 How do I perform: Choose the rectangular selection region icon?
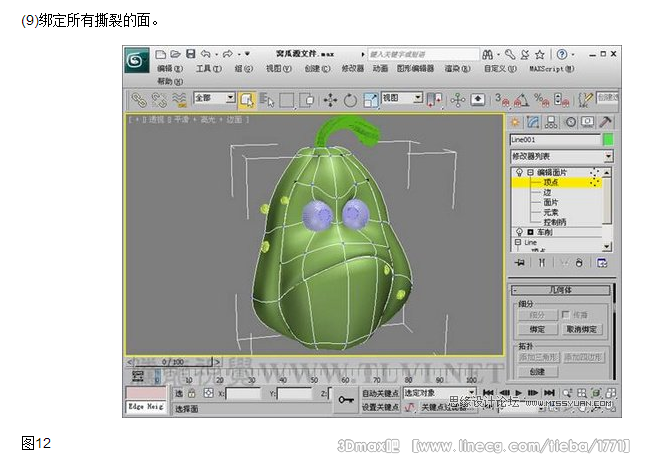[287, 100]
